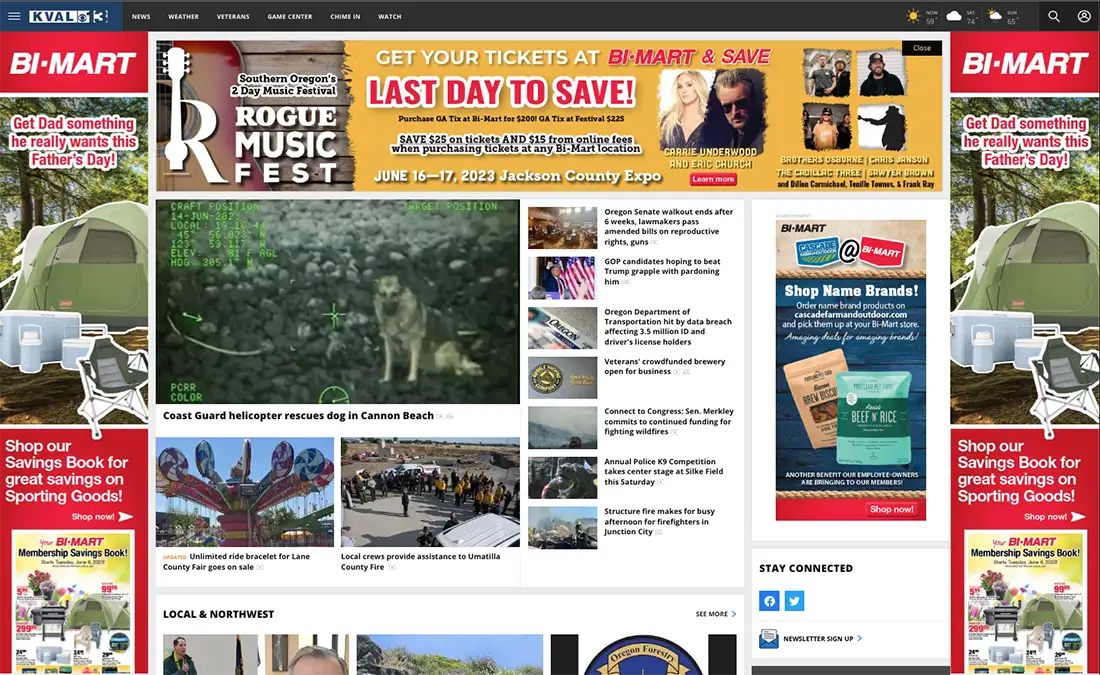
Task: Open the Weather menu item
Action: (183, 16)
